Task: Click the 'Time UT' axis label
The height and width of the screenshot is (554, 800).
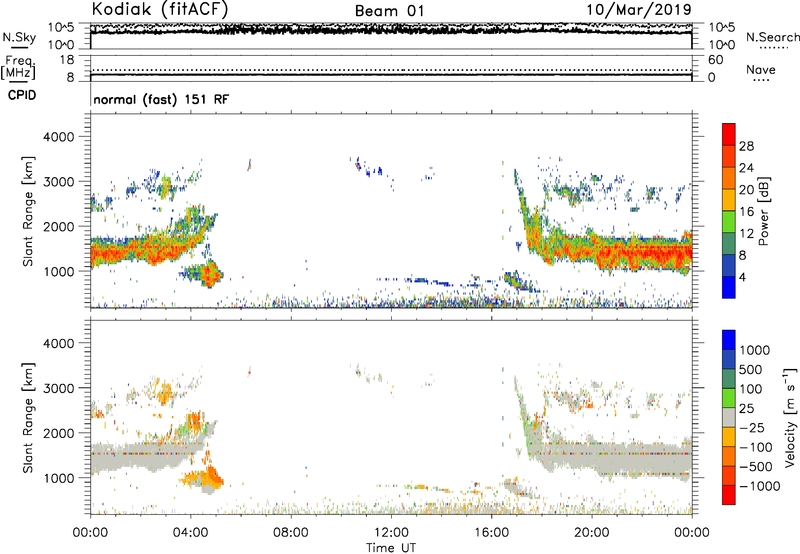Action: pyautogui.click(x=391, y=548)
